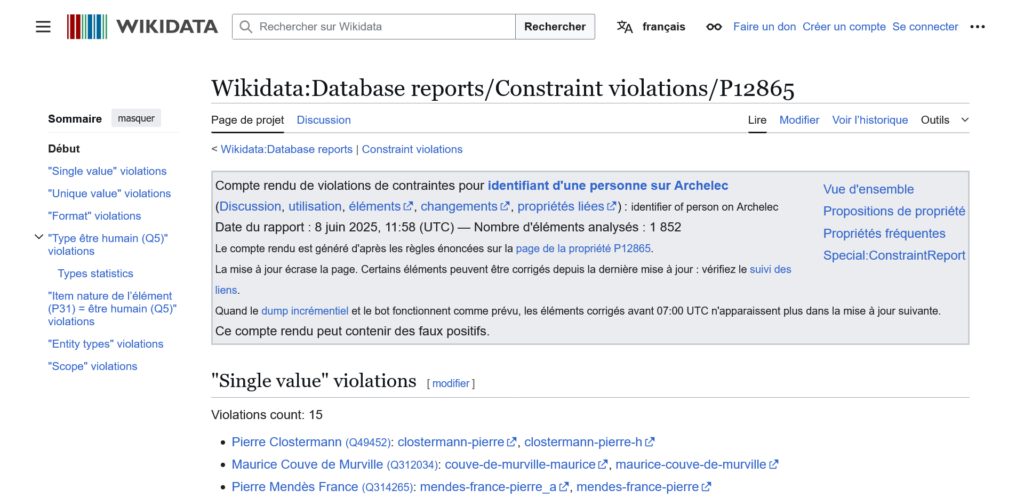Image resolution: width=1024 pixels, height=498 pixels.
Task: Edit the Single value violations section via modifier
Action: pyautogui.click(x=450, y=383)
